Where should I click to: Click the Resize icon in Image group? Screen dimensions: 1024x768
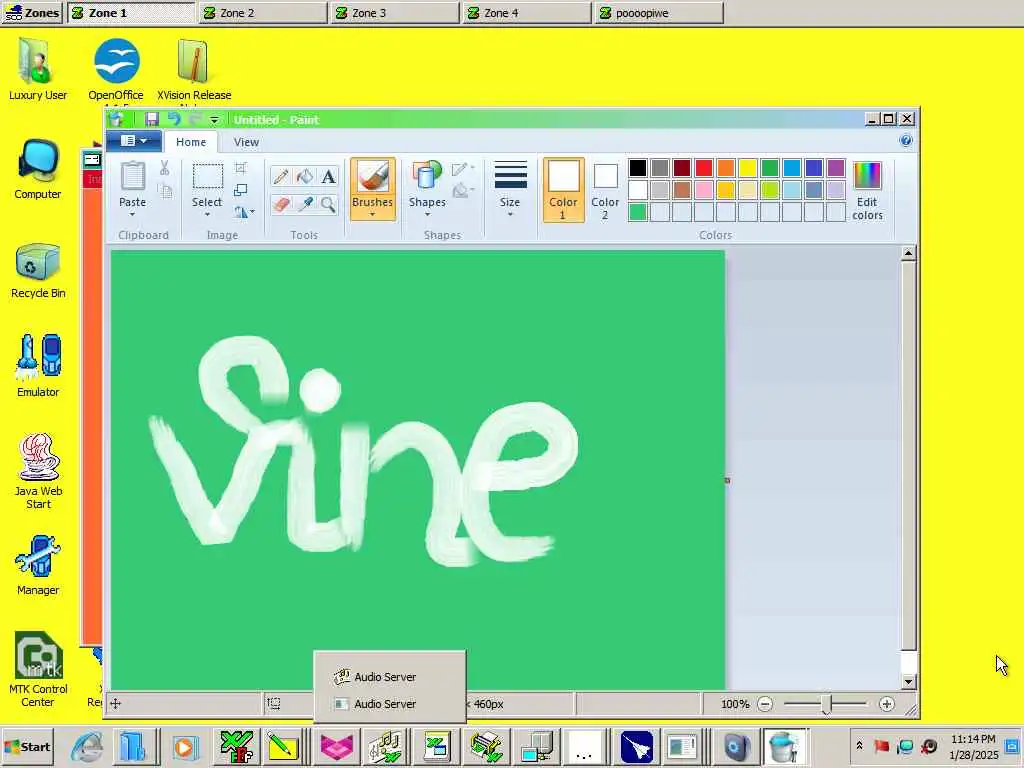pyautogui.click(x=240, y=189)
